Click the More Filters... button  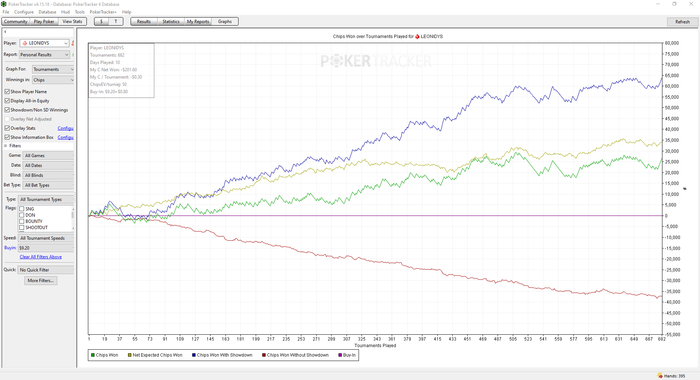tap(41, 280)
